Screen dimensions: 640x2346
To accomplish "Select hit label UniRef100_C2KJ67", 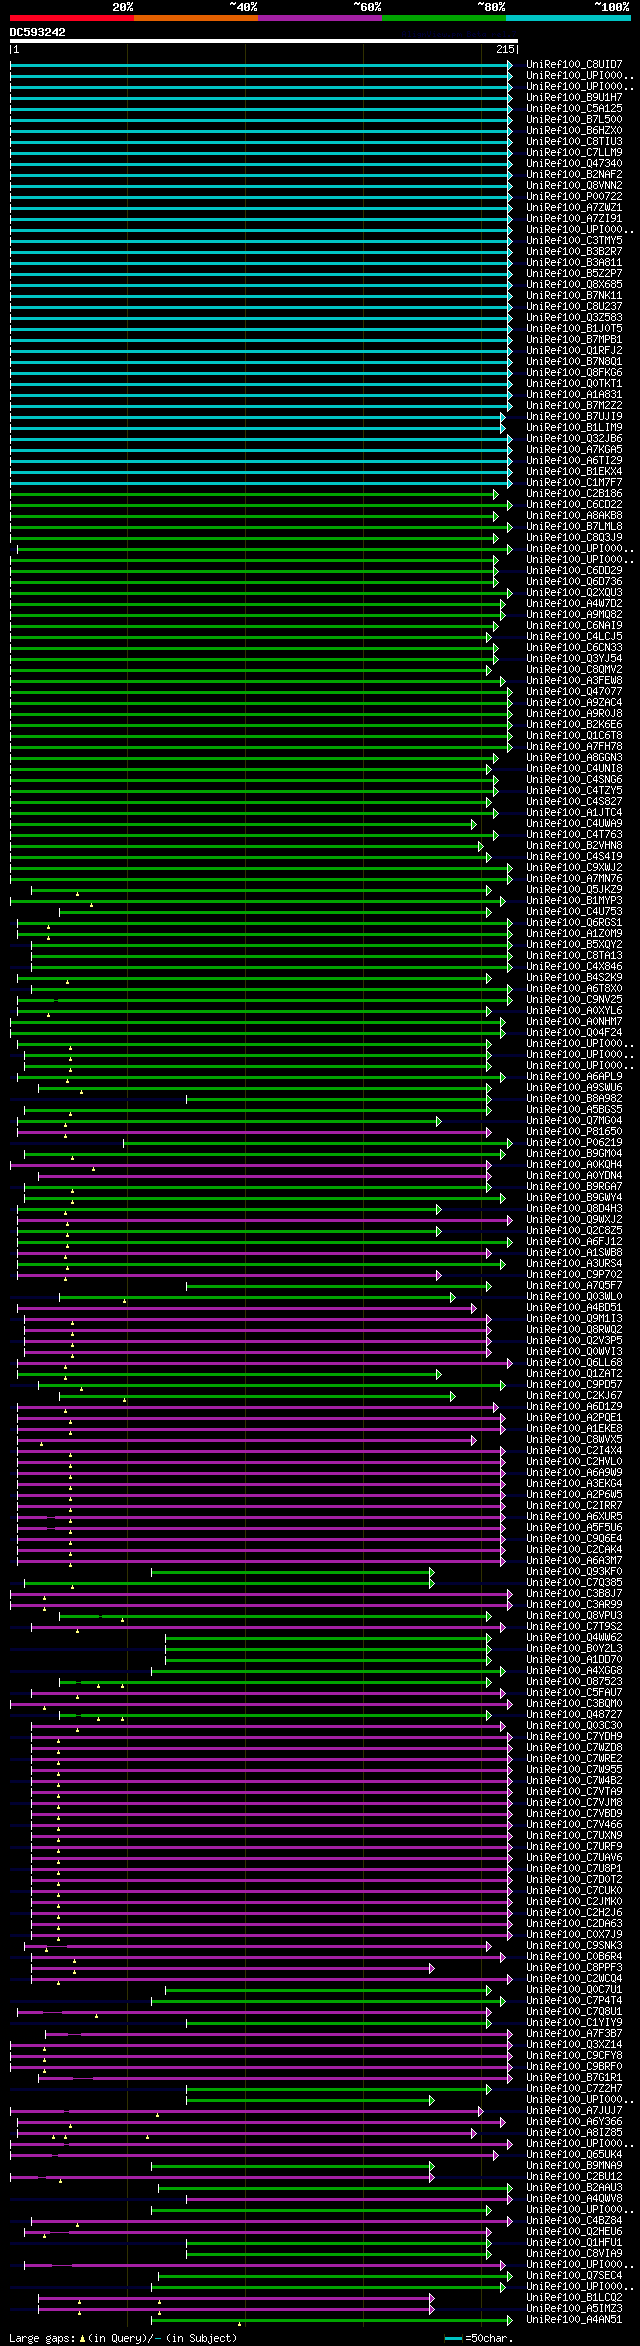I will 574,1396.
